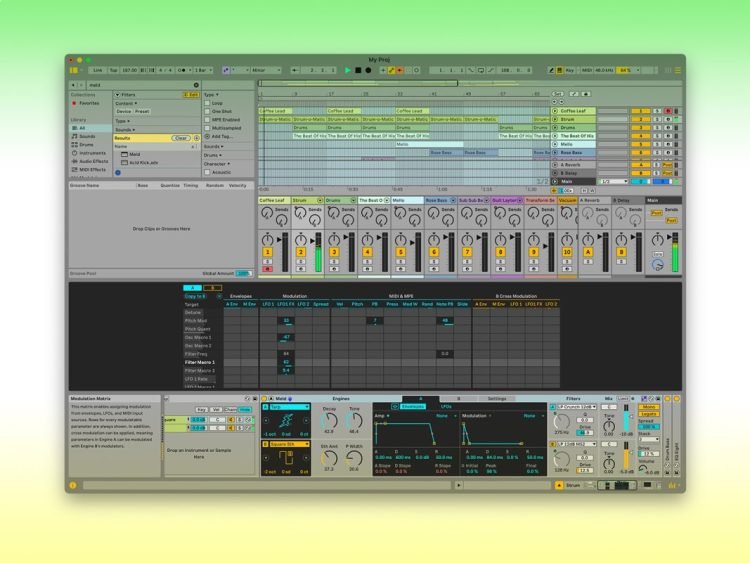Image resolution: width=750 pixels, height=563 pixels.
Task: Click the Stop button in transport
Action: 358,71
